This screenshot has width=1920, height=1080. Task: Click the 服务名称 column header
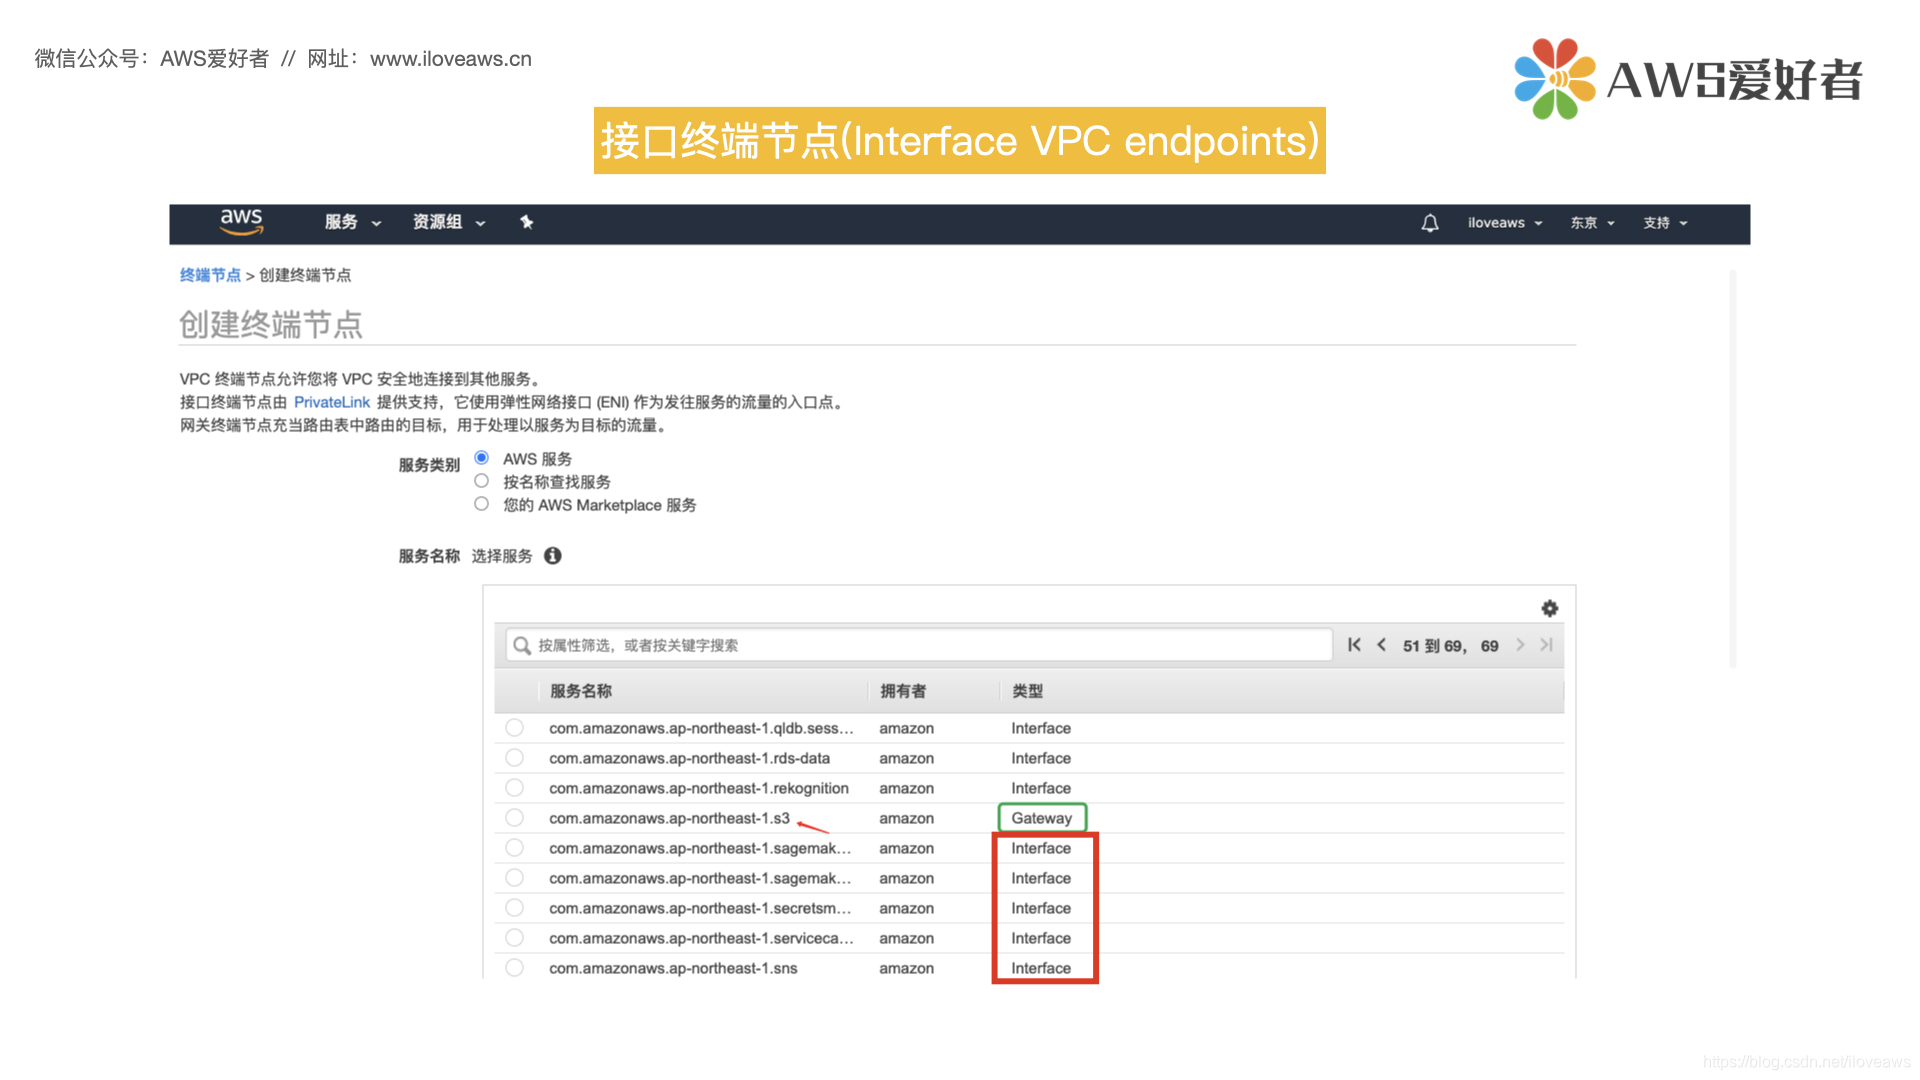[581, 691]
